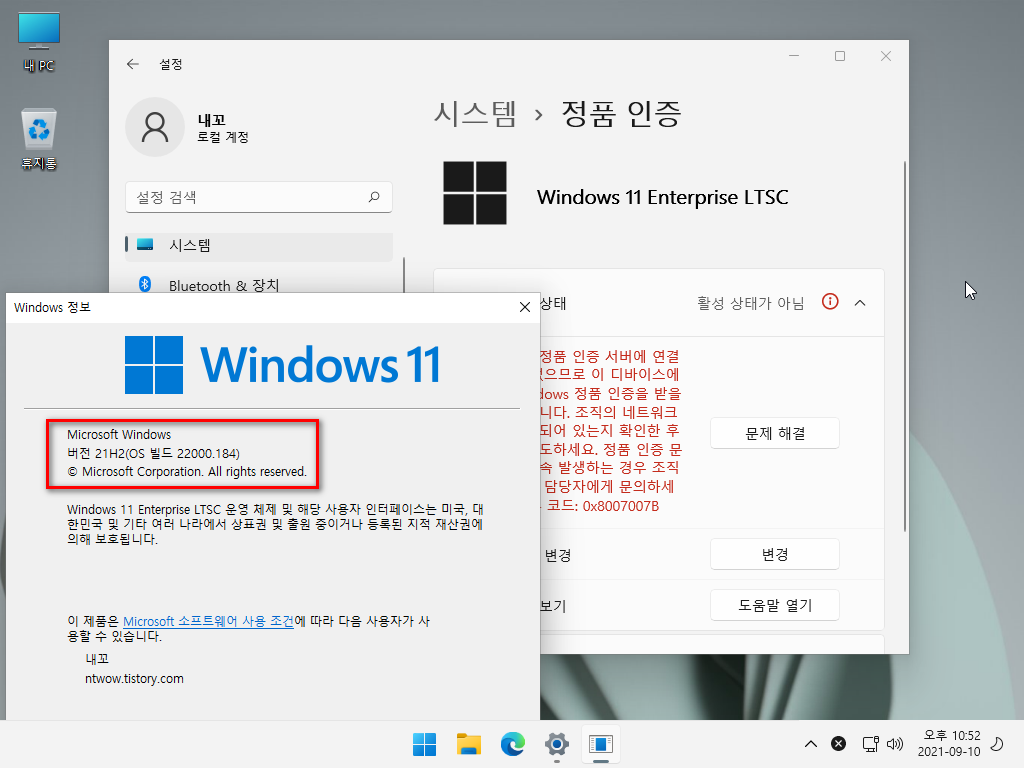Maximize the Settings window
The image size is (1024, 768).
point(840,56)
